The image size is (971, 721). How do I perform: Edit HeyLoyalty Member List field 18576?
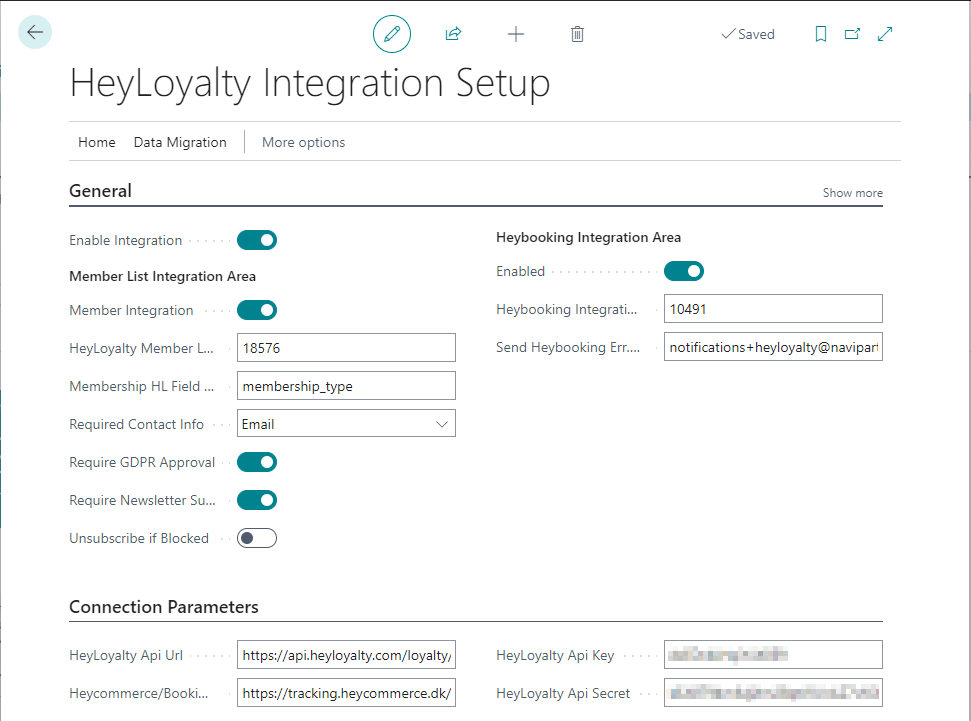click(346, 348)
